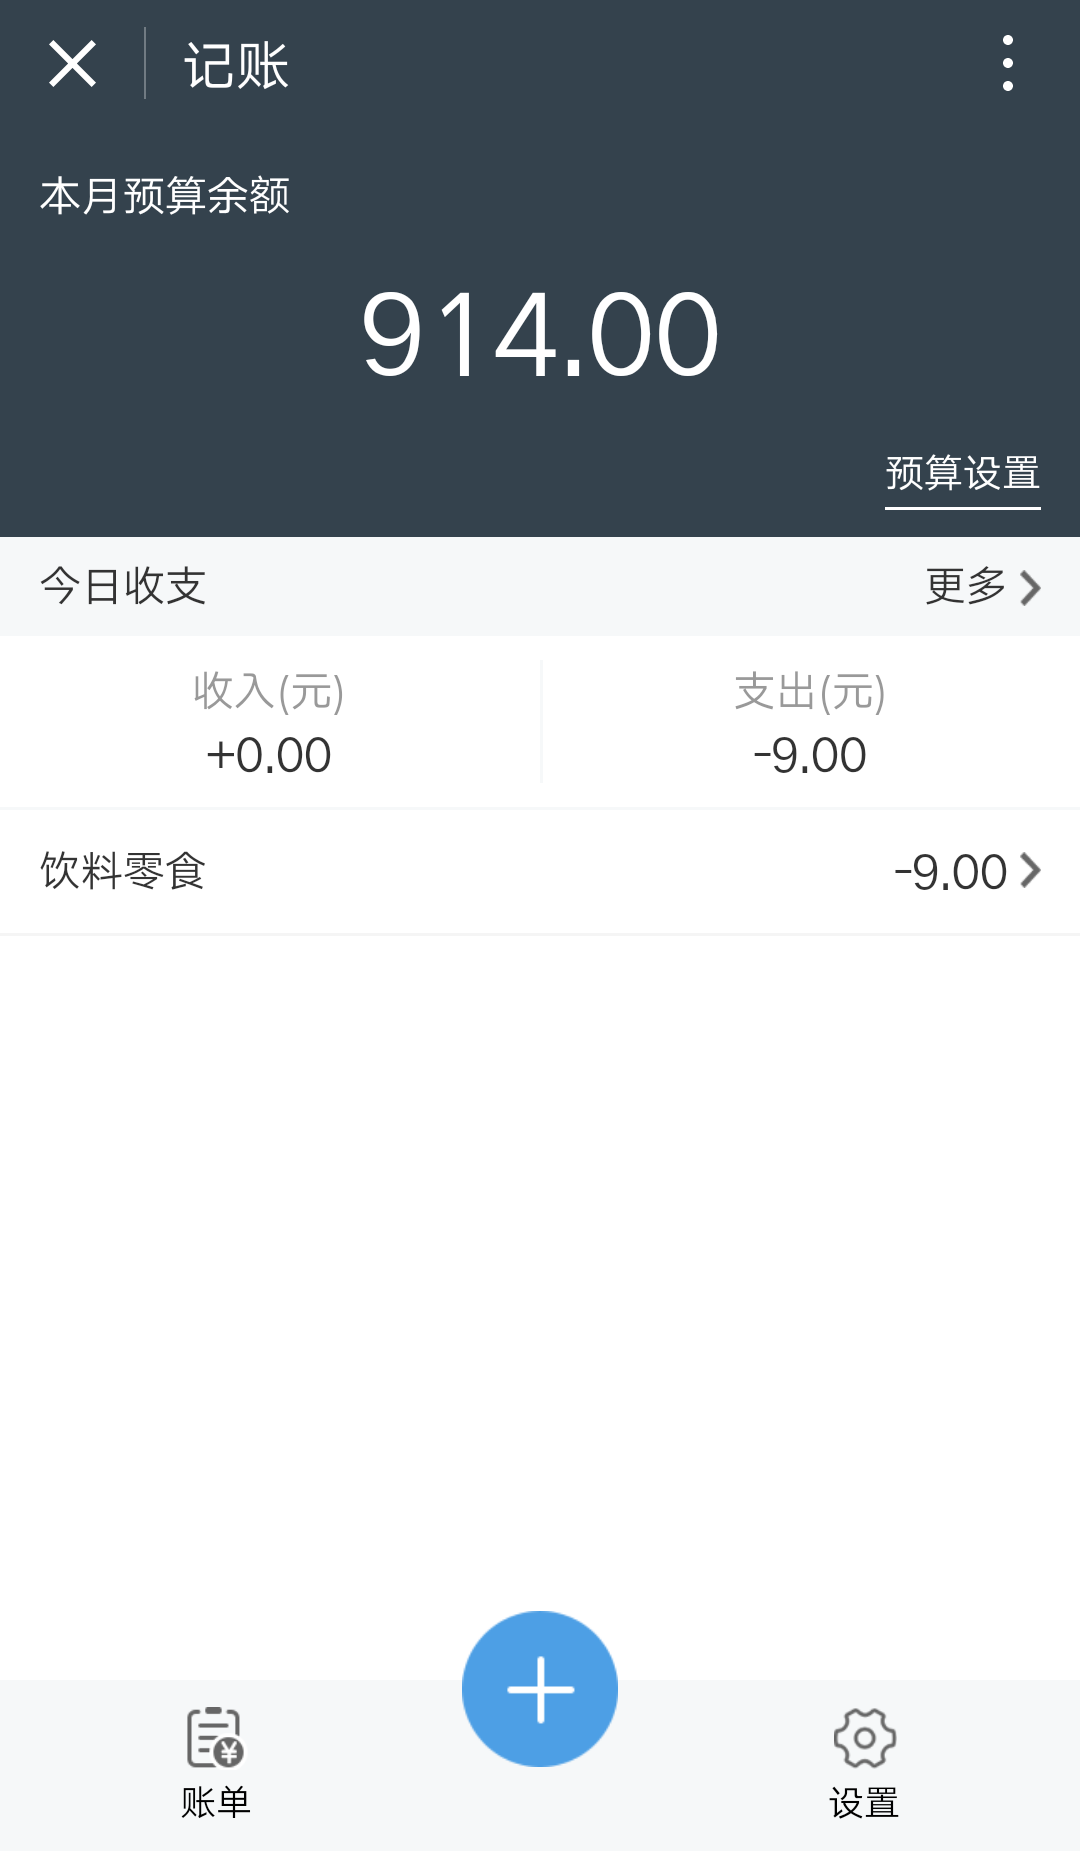1080x1851 pixels.
Task: Expand the 饮料零食 entry chevron arrow
Action: (x=1030, y=871)
